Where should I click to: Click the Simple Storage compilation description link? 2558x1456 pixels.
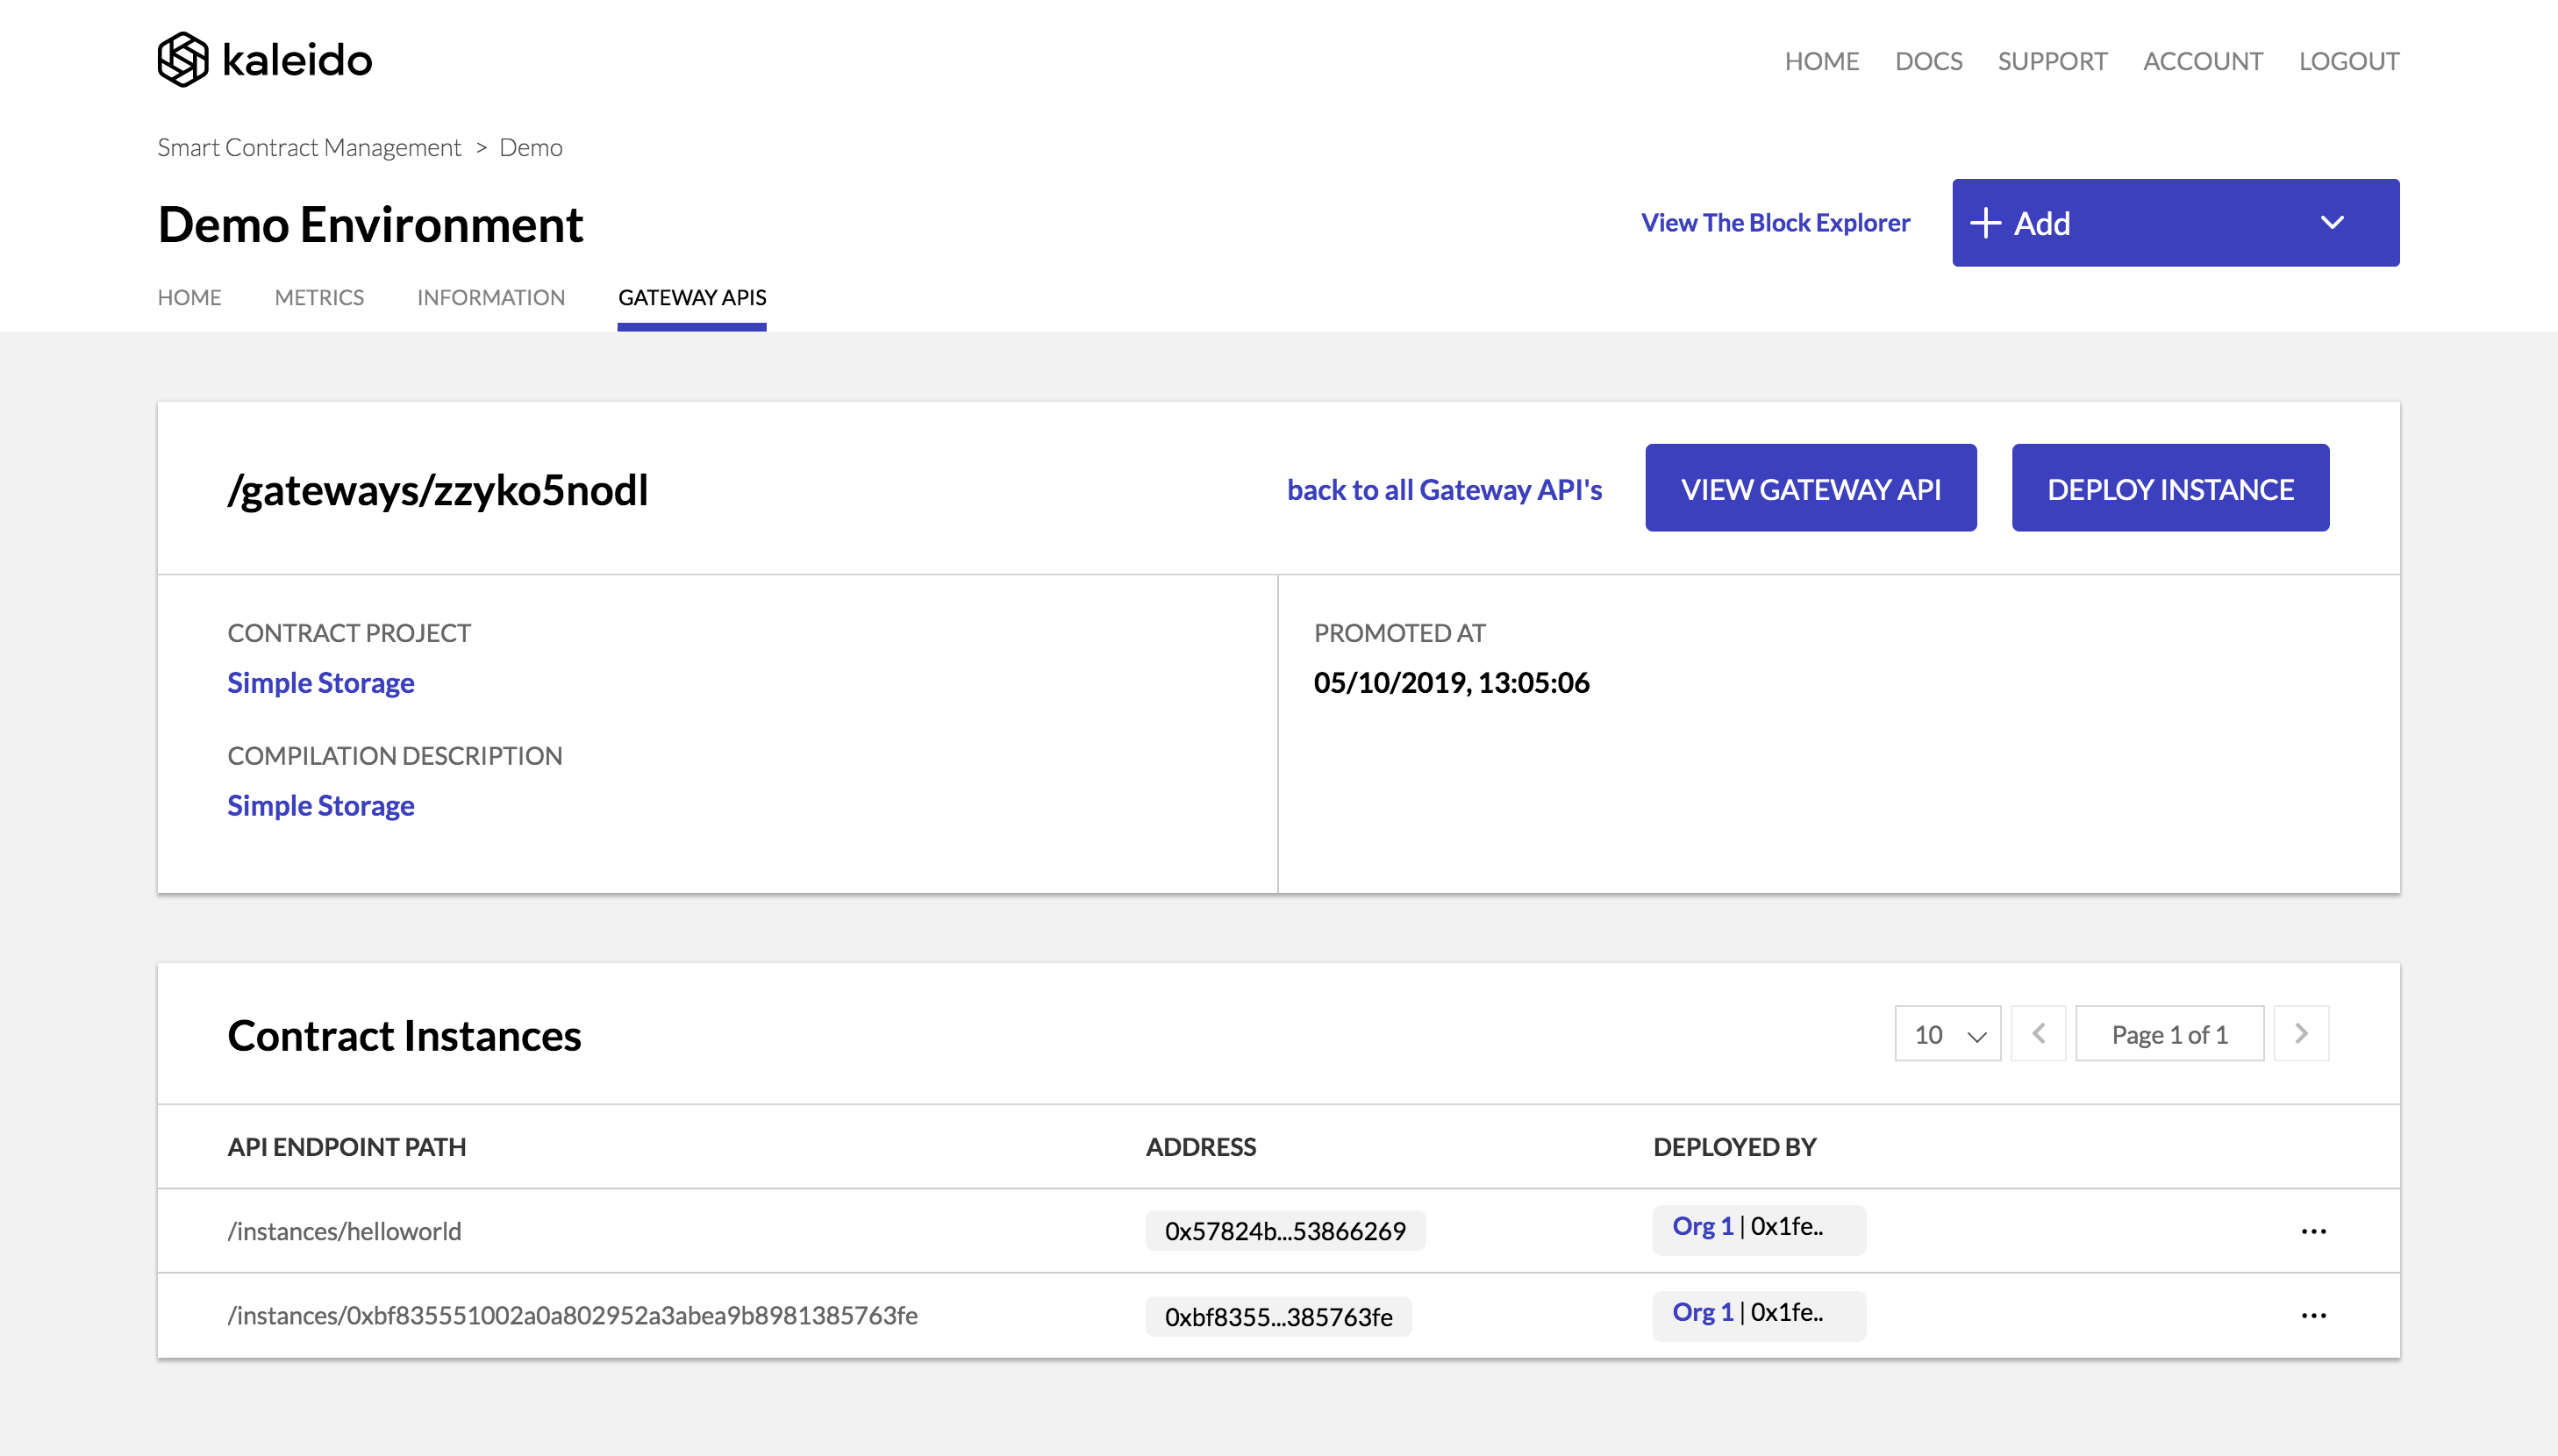322,804
